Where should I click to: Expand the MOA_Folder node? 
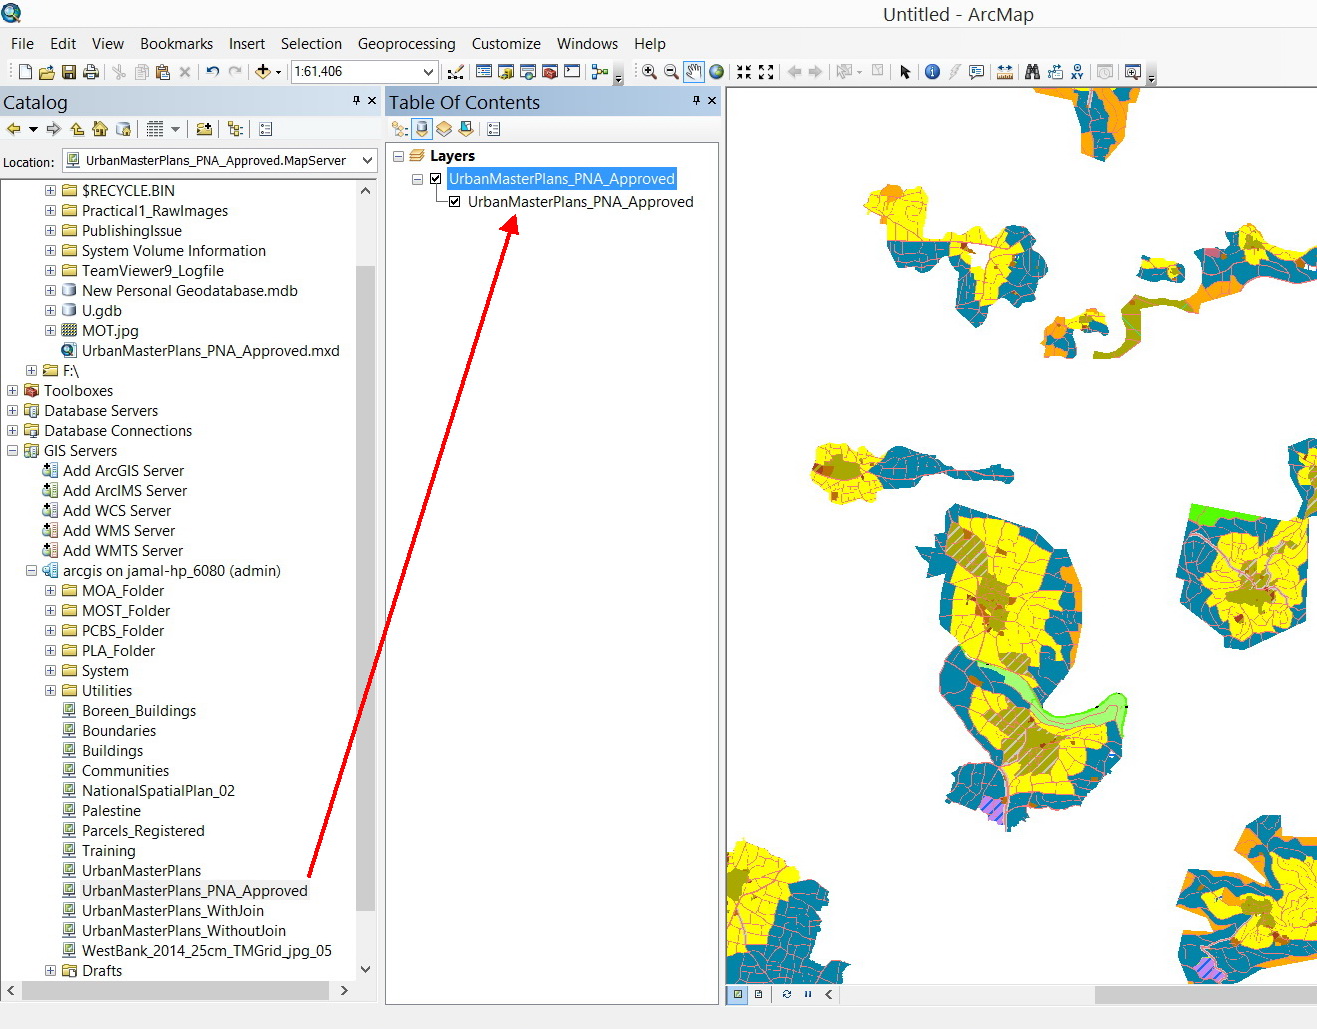(50, 591)
